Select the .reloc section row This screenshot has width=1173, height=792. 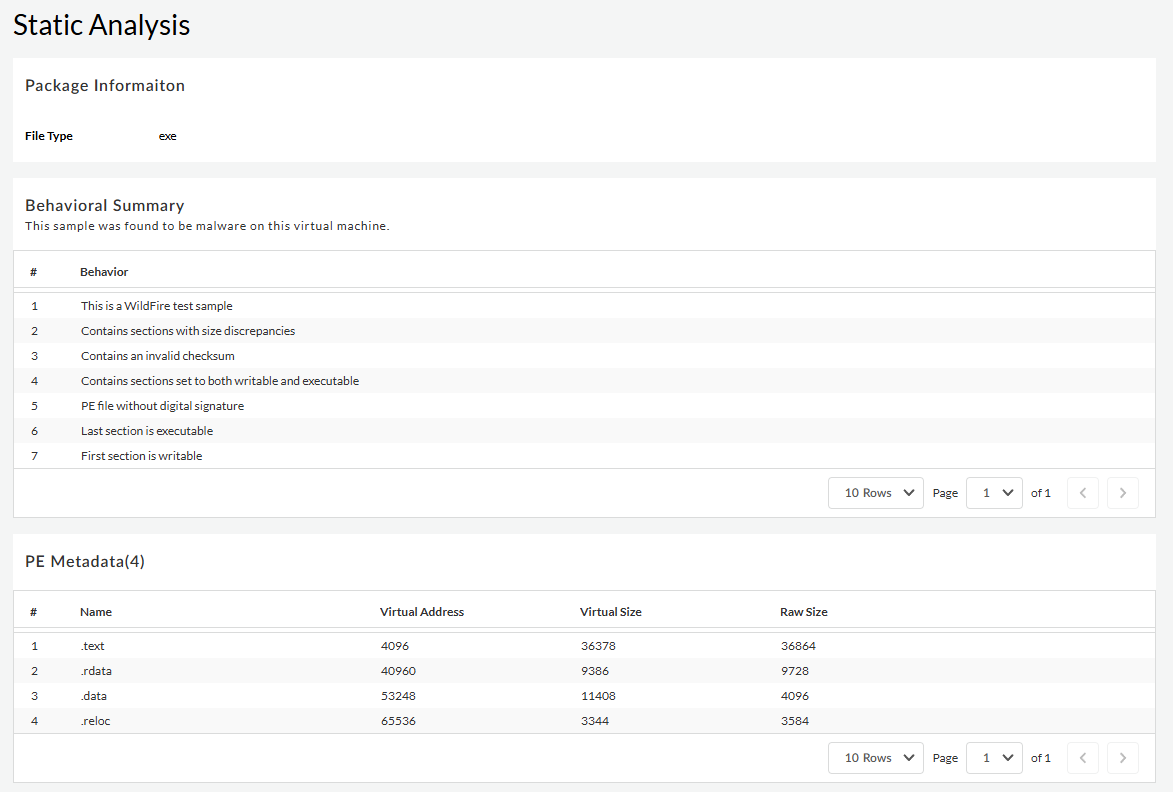click(96, 721)
